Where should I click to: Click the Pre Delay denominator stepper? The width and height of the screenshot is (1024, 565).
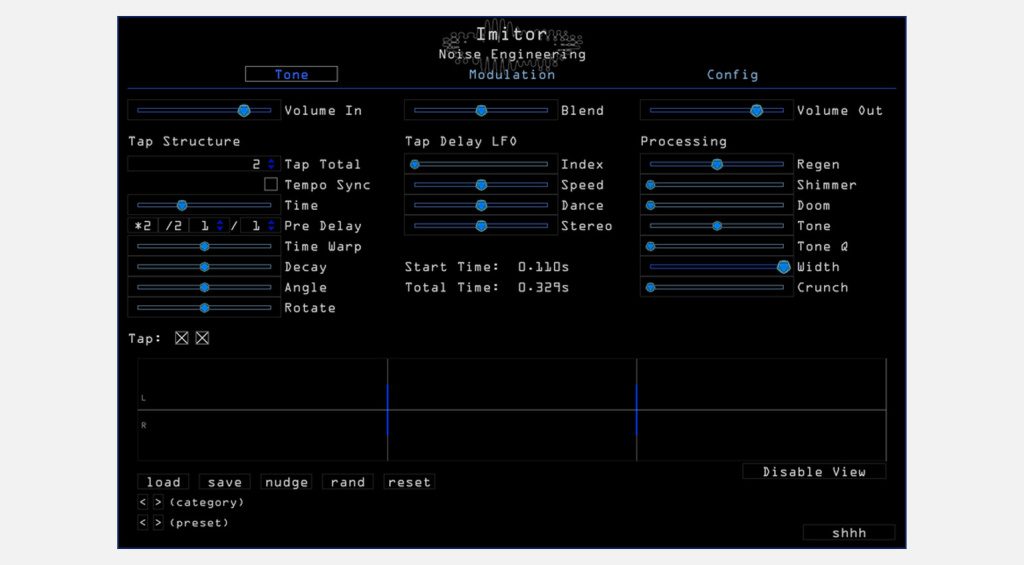(x=271, y=226)
